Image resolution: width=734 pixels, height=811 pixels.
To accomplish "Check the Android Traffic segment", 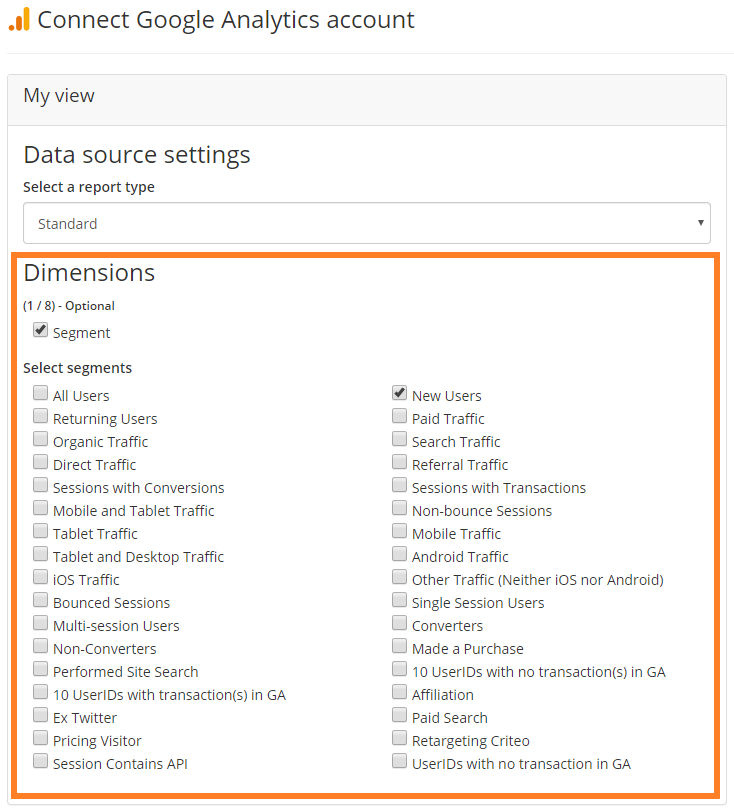I will [399, 554].
